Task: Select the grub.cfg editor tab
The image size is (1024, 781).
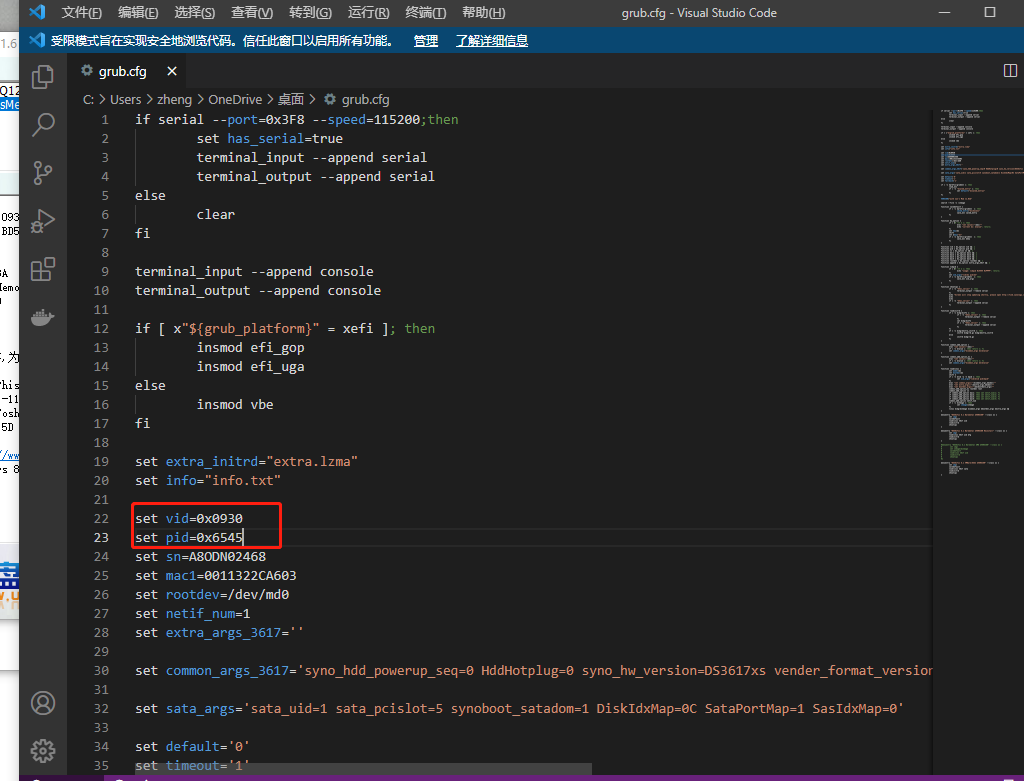Action: [121, 72]
